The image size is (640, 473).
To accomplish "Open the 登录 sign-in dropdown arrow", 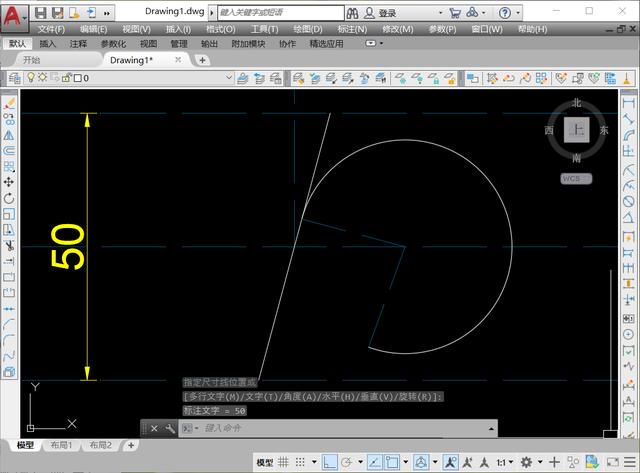I will (x=440, y=13).
